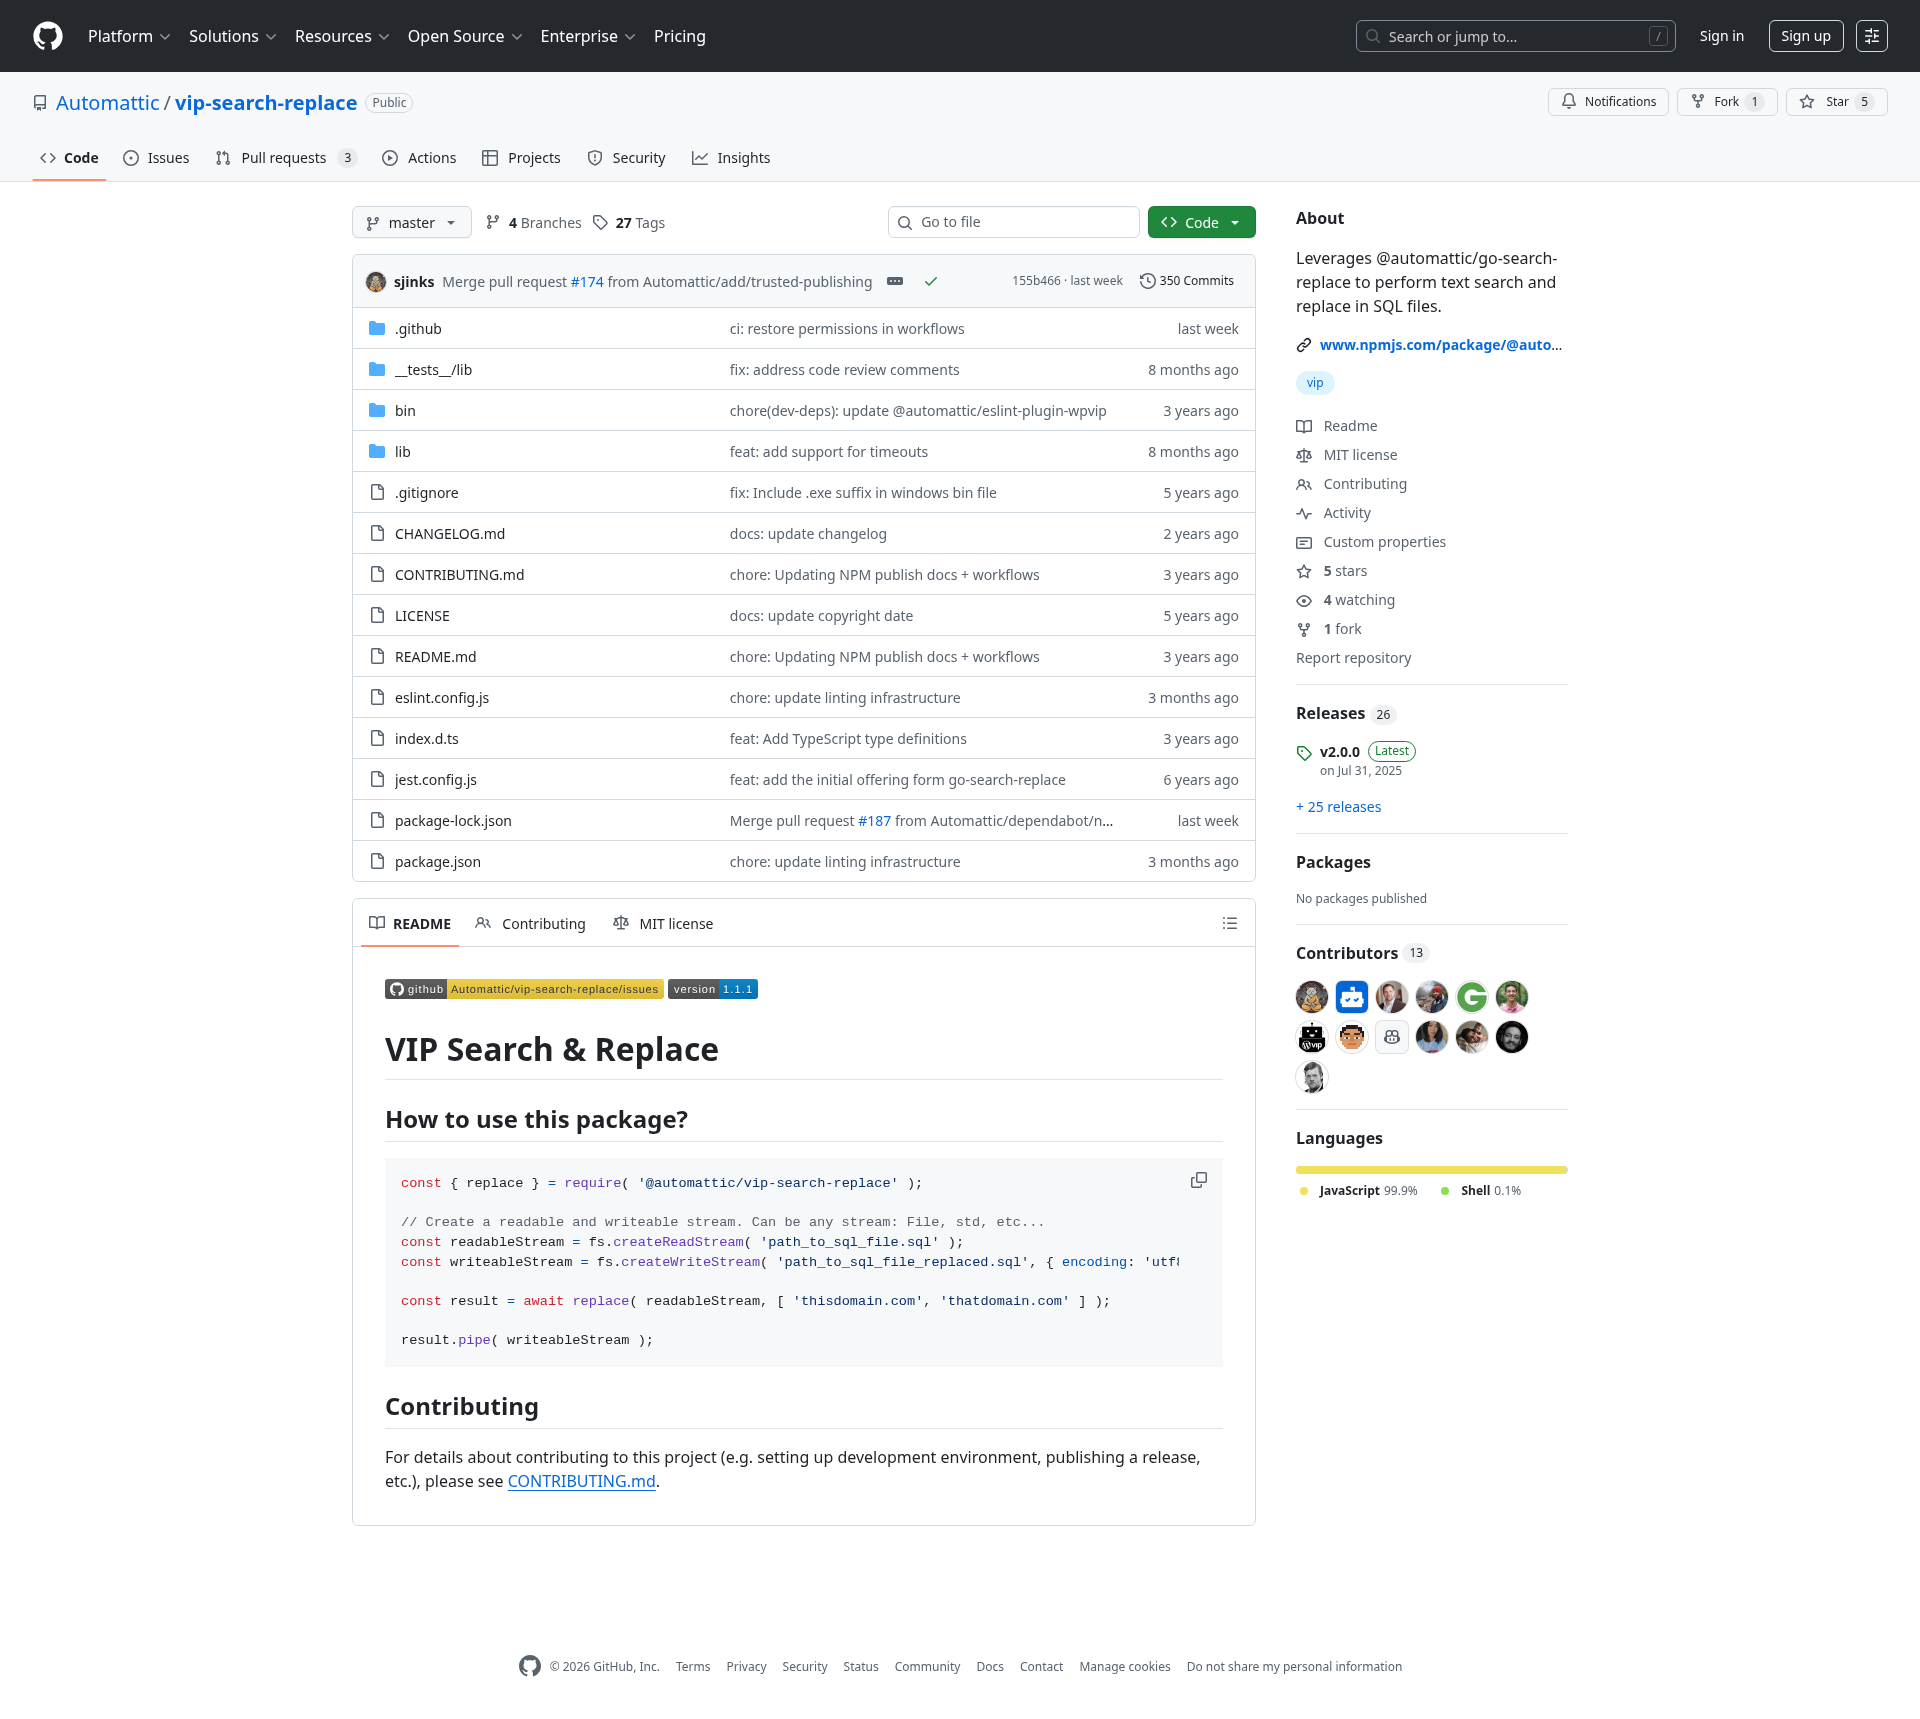The width and height of the screenshot is (1920, 1719).
Task: Open the README outline list icon
Action: click(1230, 923)
